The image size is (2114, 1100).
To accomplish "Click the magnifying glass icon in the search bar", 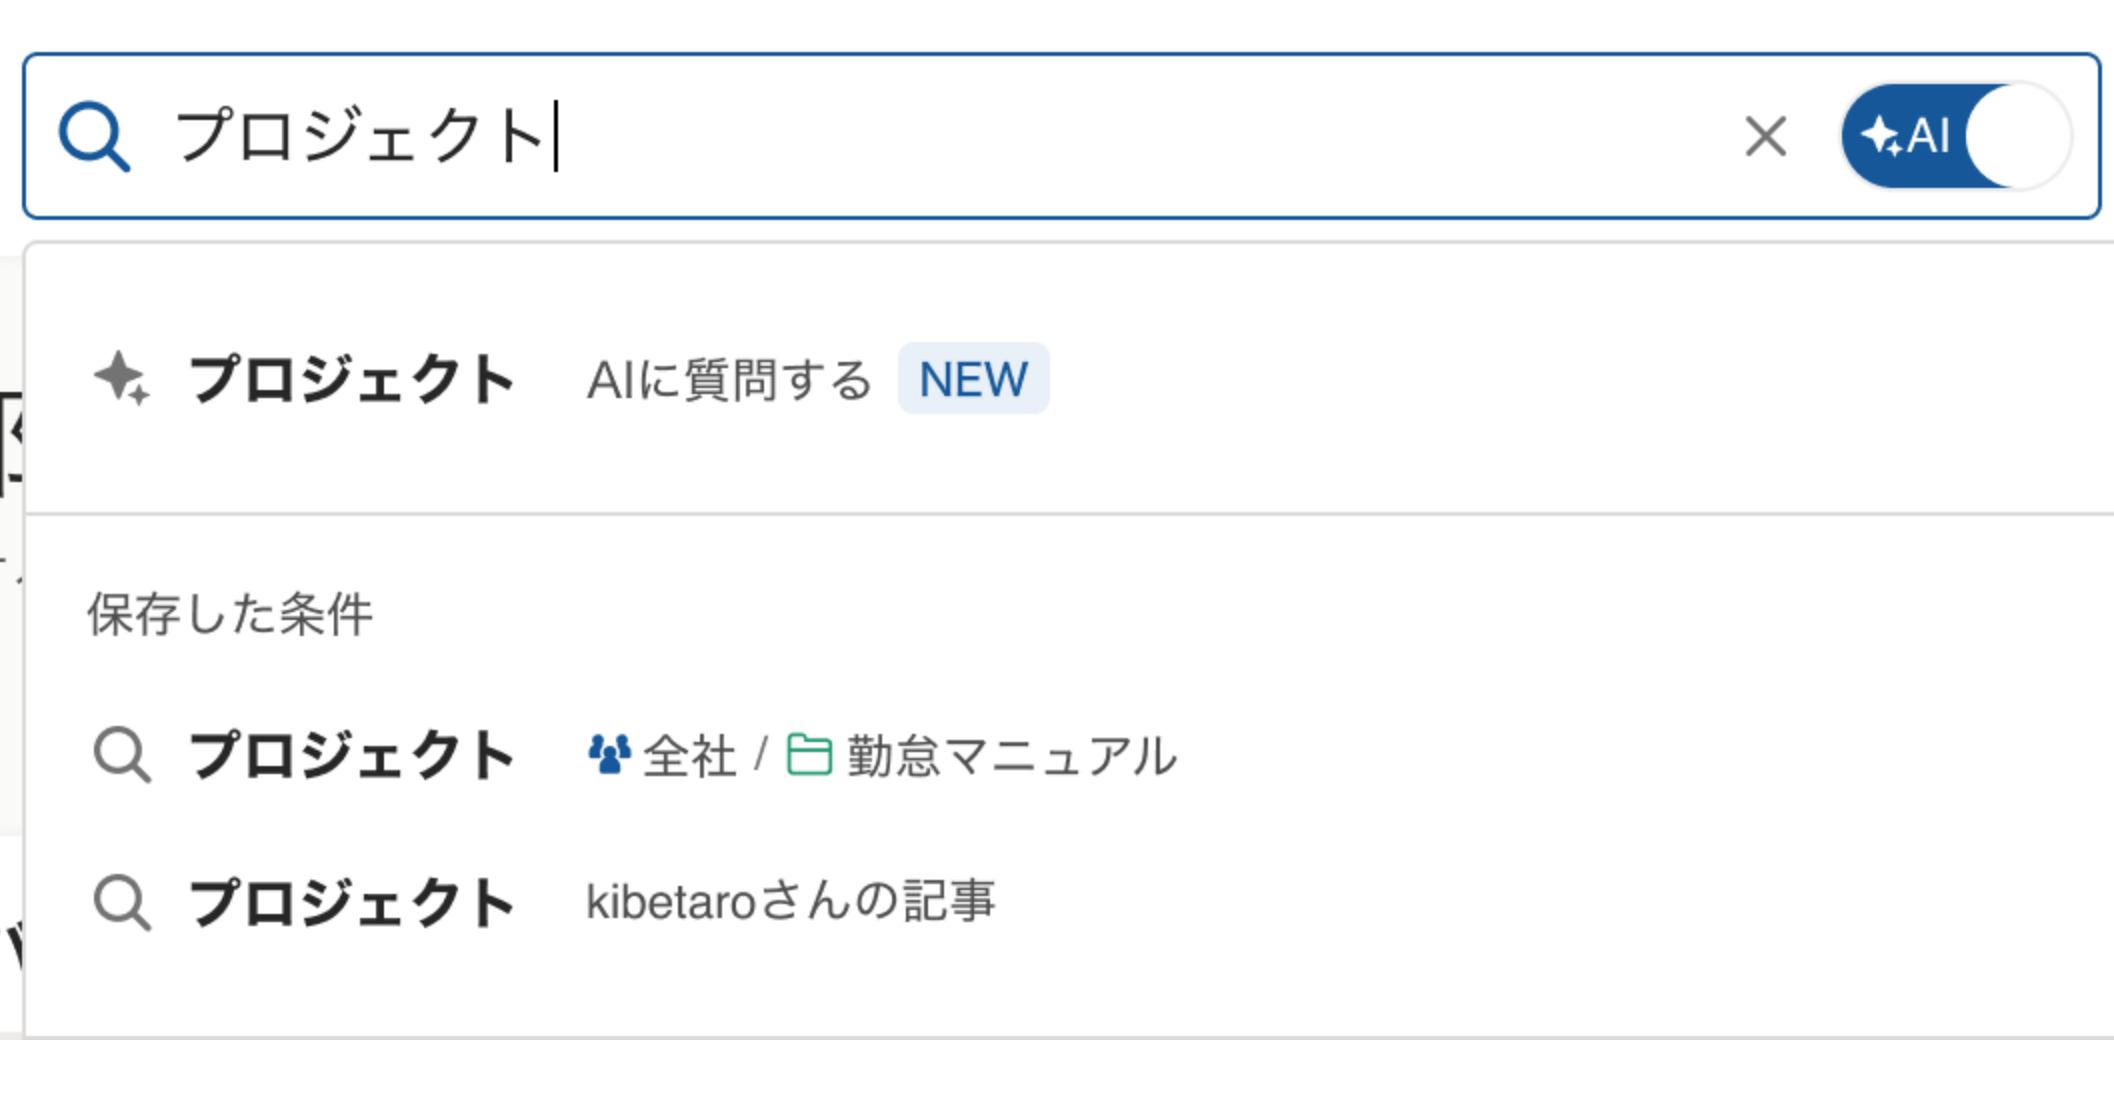I will (x=95, y=135).
